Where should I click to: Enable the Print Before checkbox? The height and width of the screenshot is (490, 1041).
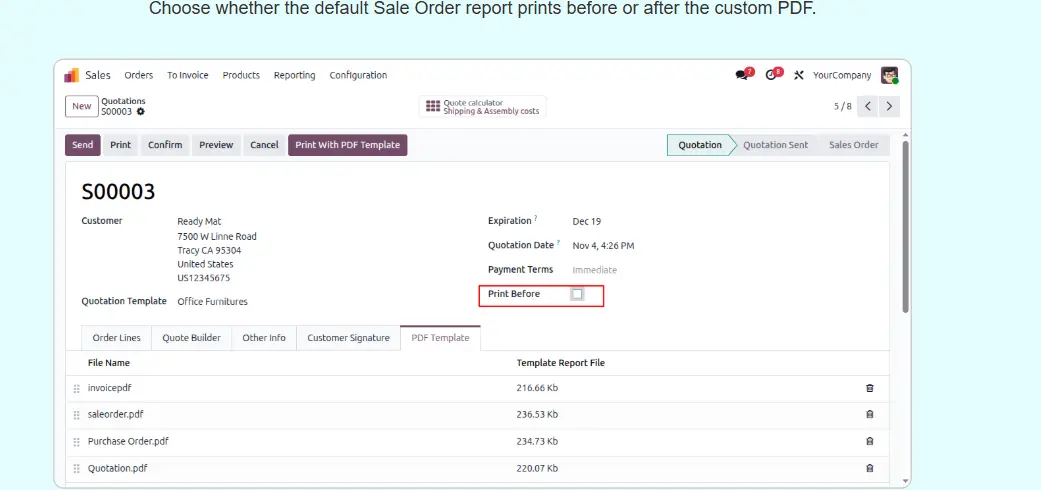pyautogui.click(x=577, y=294)
